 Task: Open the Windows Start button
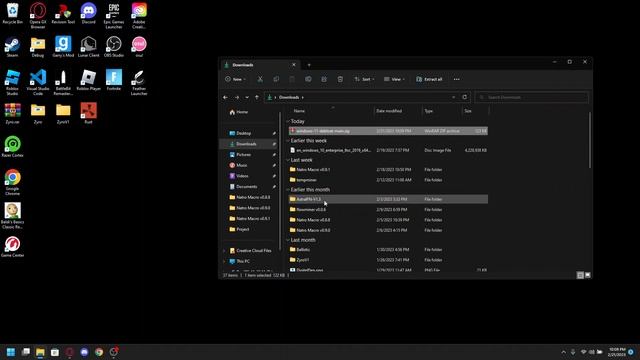click(x=11, y=352)
